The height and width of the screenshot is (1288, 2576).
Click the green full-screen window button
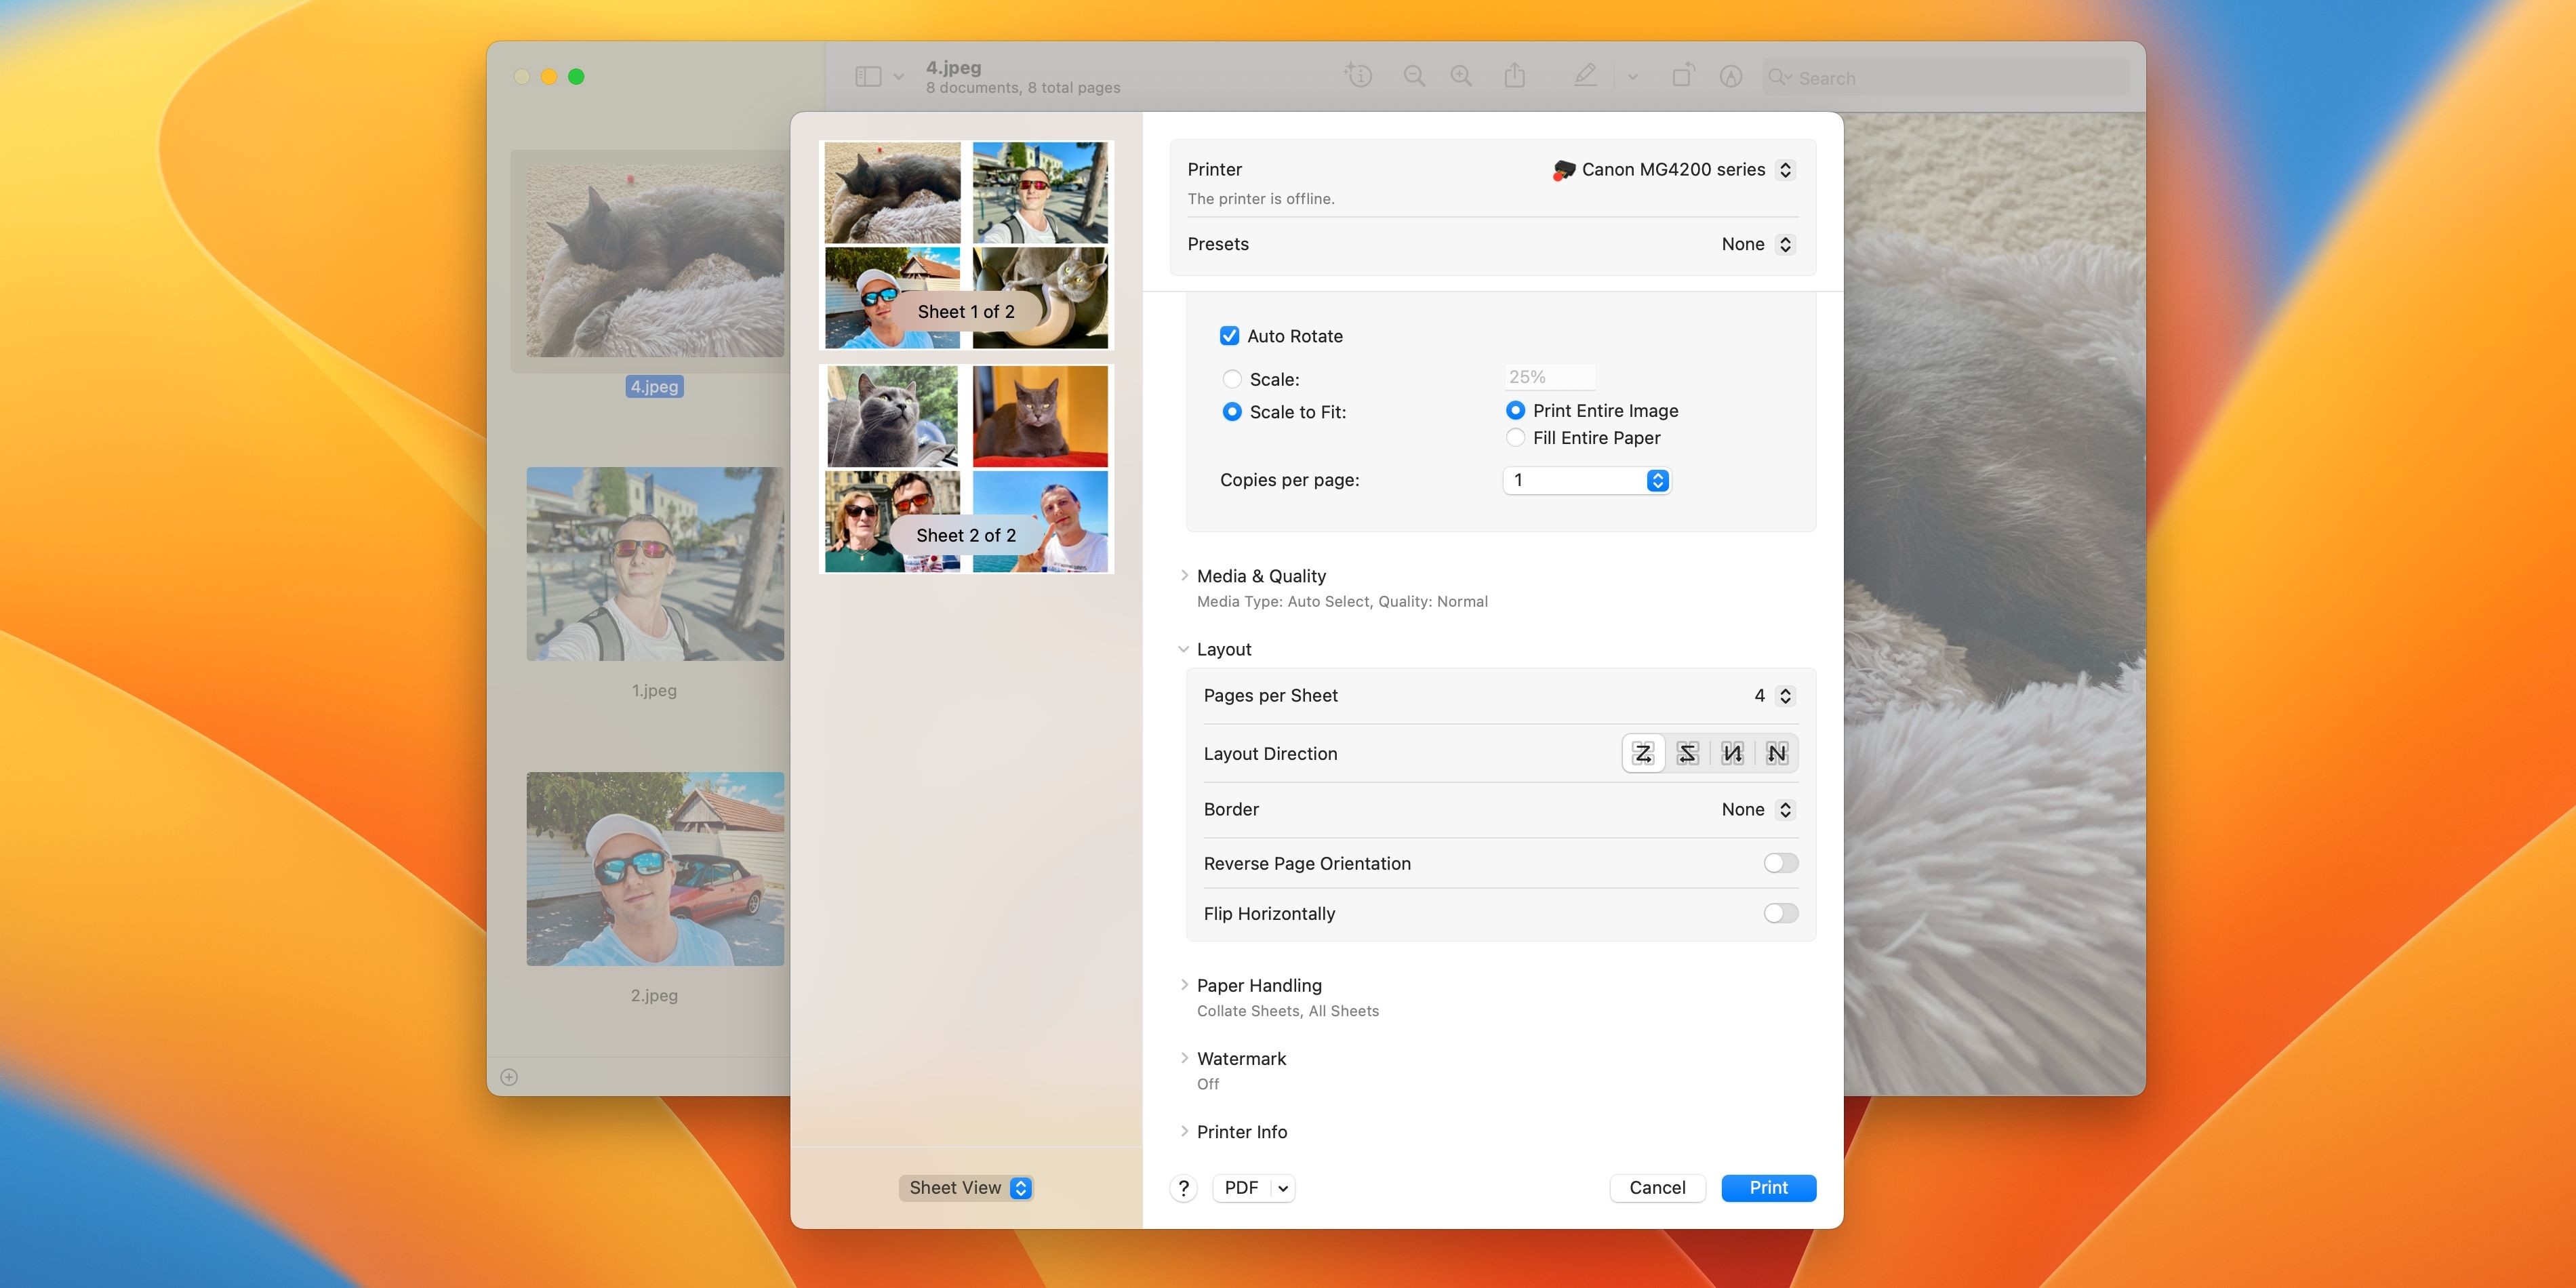(576, 77)
